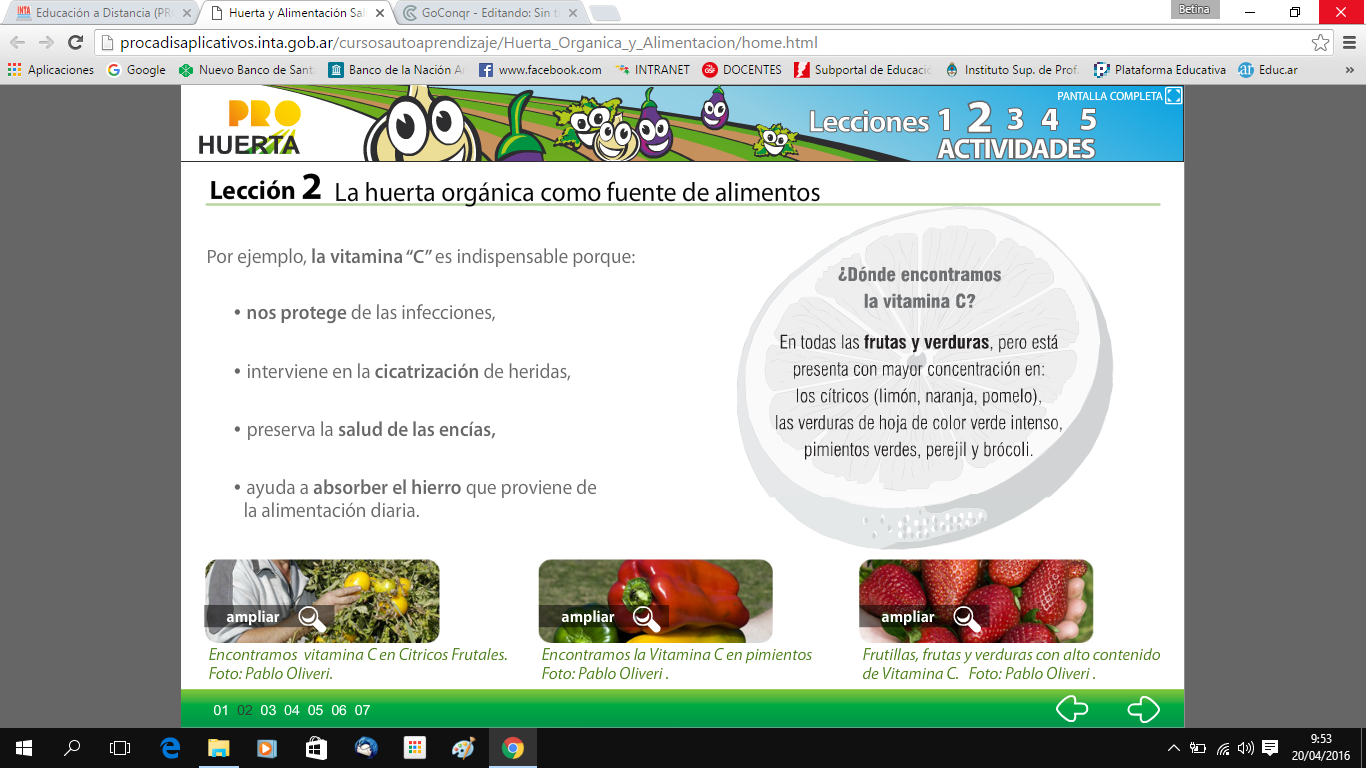Reload the page with the refresh icon
Image resolution: width=1366 pixels, height=768 pixels.
coord(75,43)
